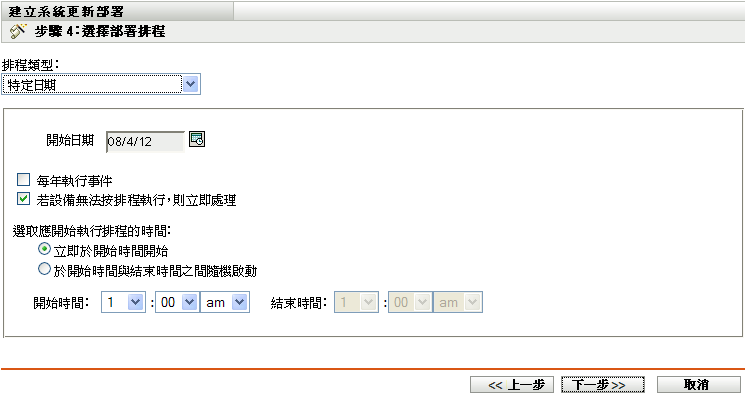
Task: Click the wizard wand icon beside 步驟 4
Action: coord(18,31)
